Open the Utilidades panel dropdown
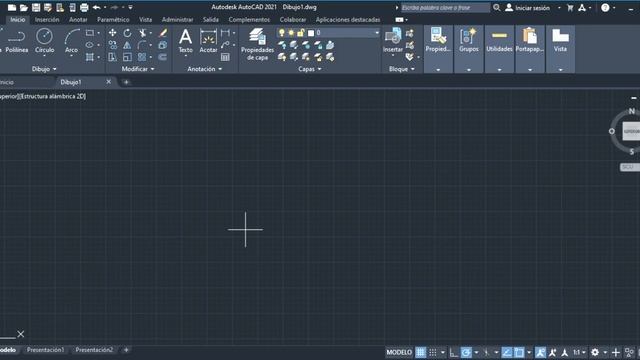The image size is (640, 360). coord(499,70)
